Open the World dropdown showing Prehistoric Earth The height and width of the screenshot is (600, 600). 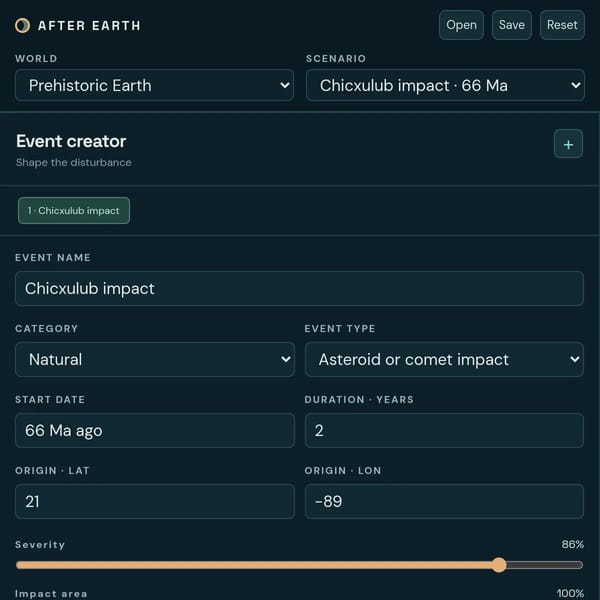pyautogui.click(x=154, y=85)
